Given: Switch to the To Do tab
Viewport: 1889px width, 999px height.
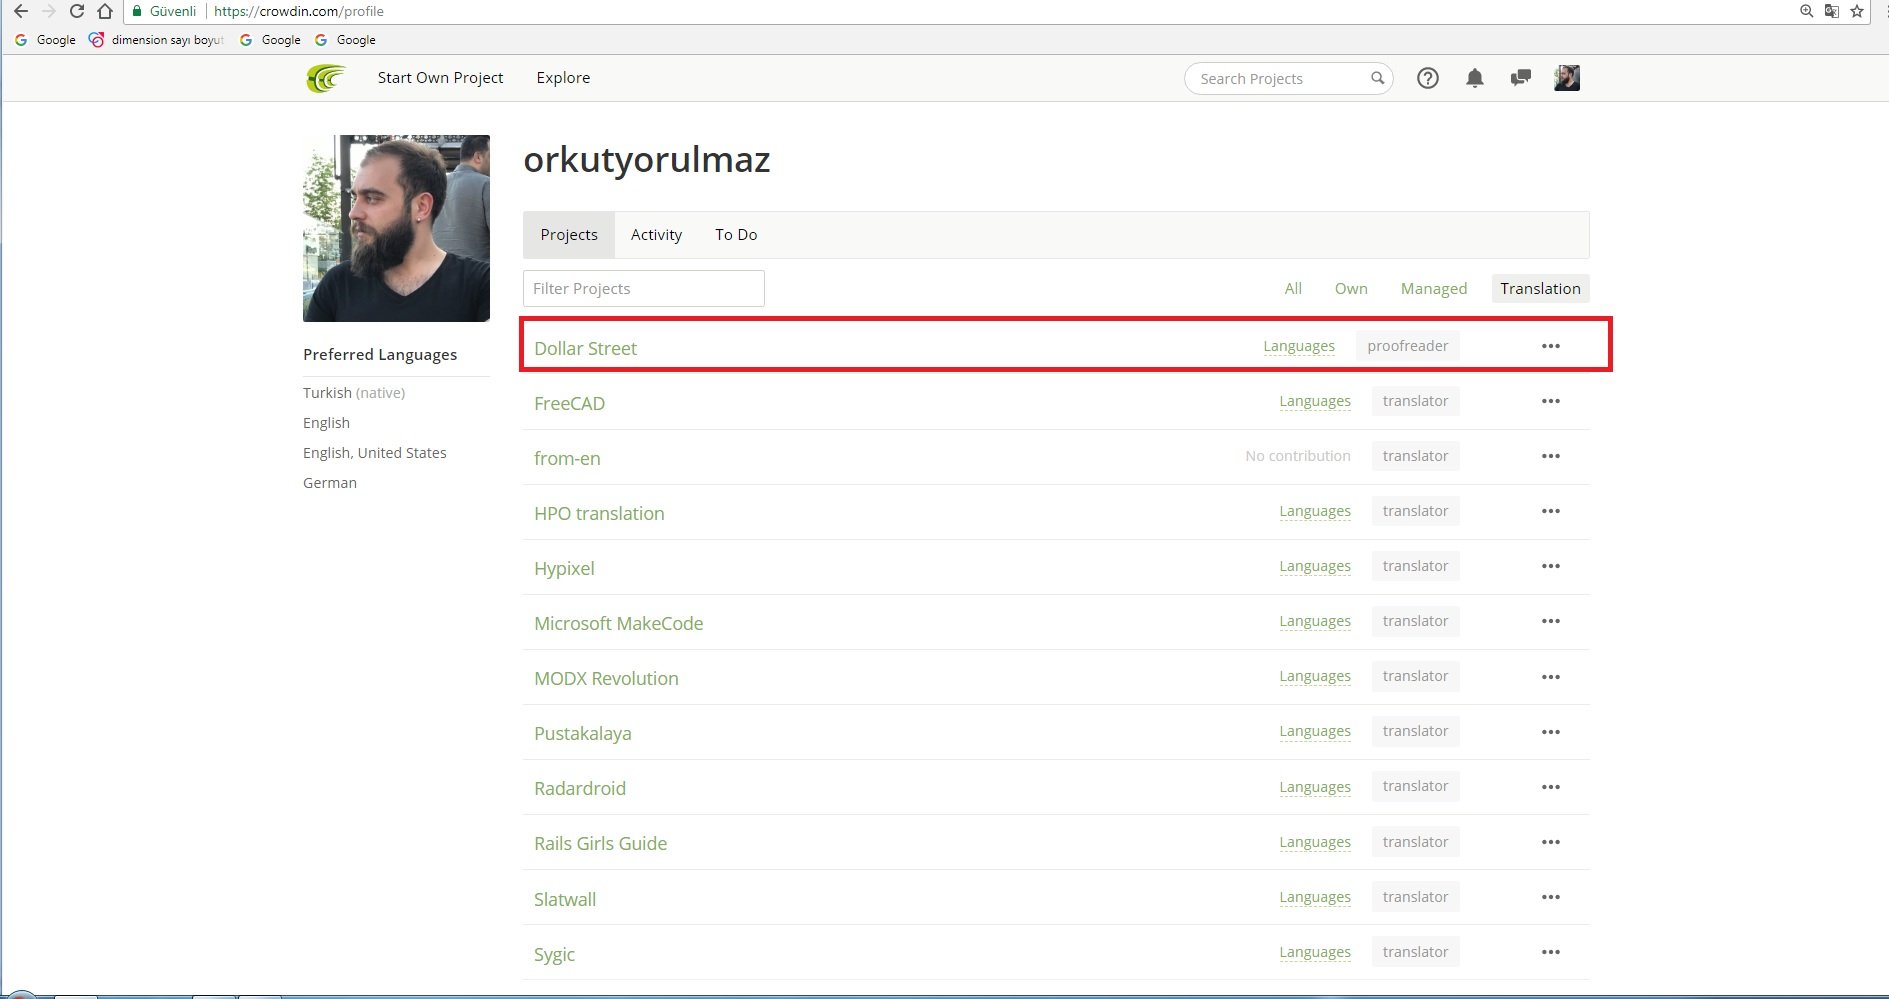Looking at the screenshot, I should [736, 235].
